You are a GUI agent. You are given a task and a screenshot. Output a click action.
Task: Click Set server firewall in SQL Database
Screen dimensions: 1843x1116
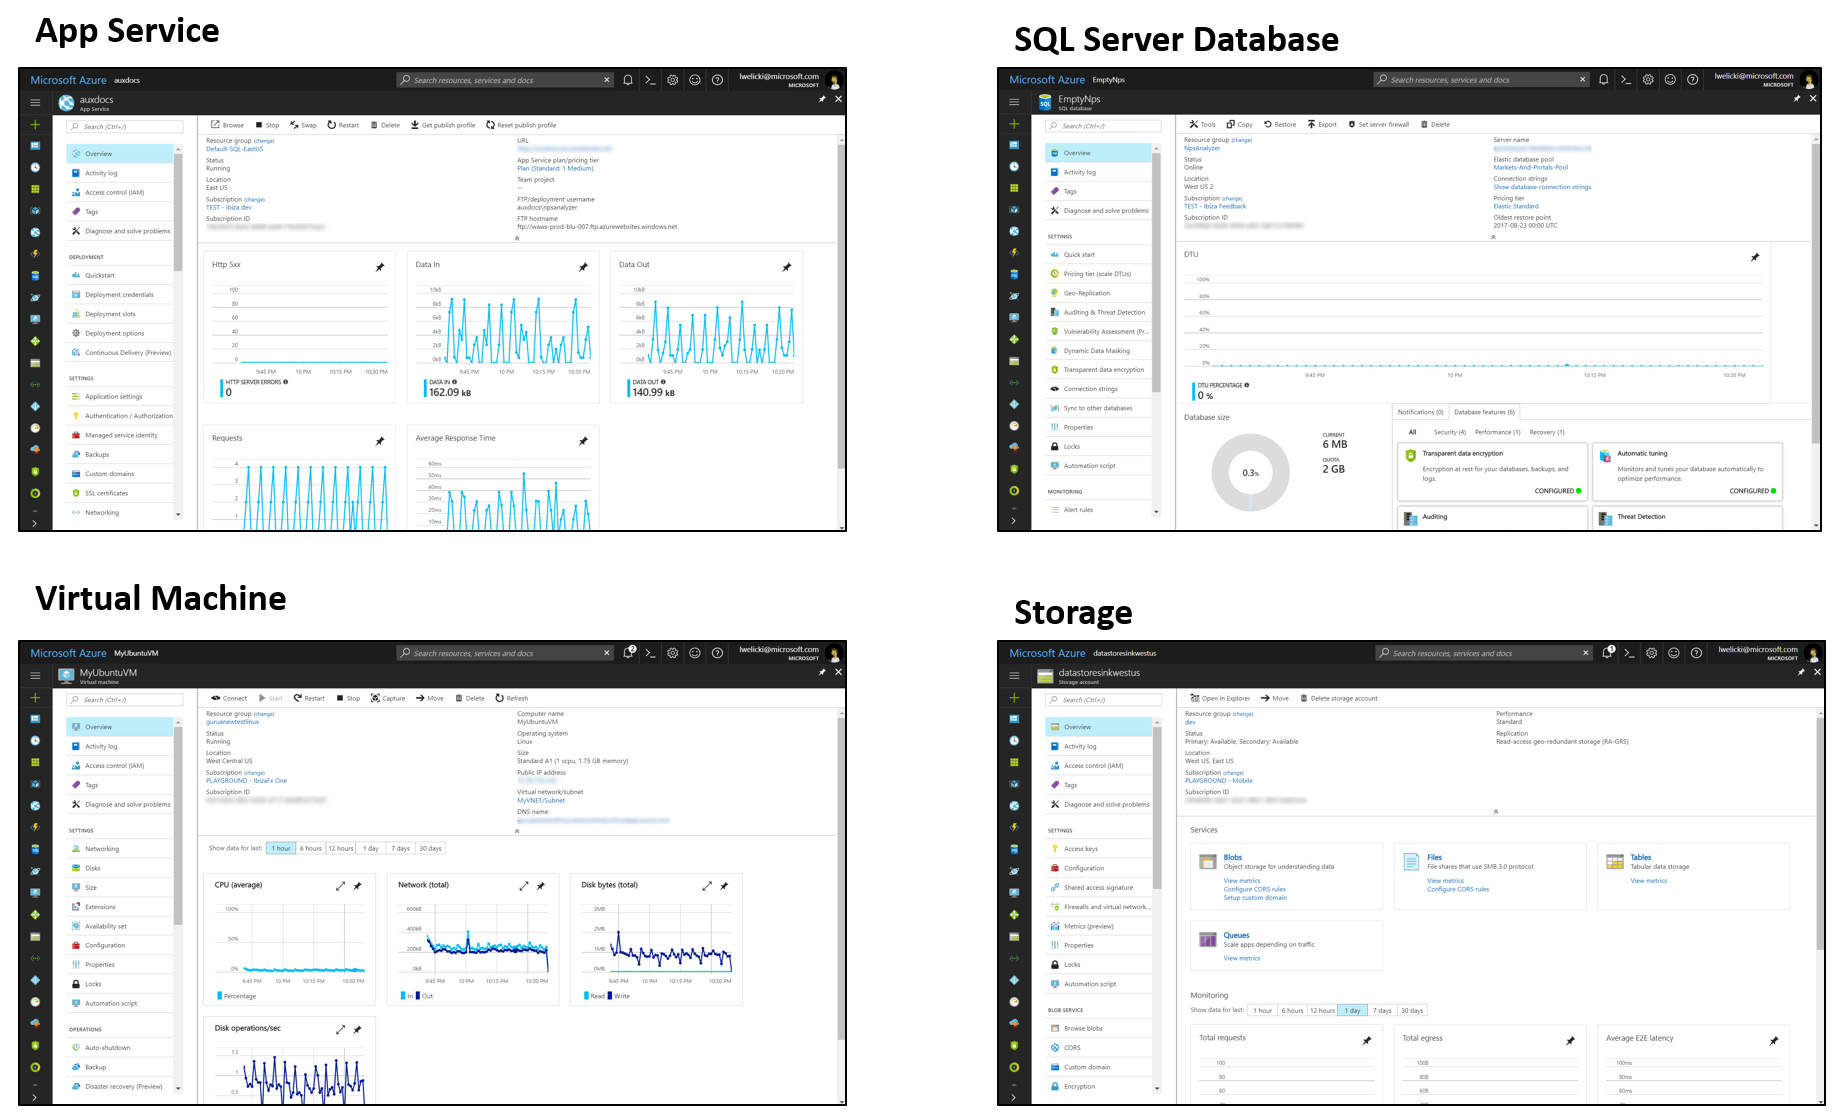(x=1379, y=125)
